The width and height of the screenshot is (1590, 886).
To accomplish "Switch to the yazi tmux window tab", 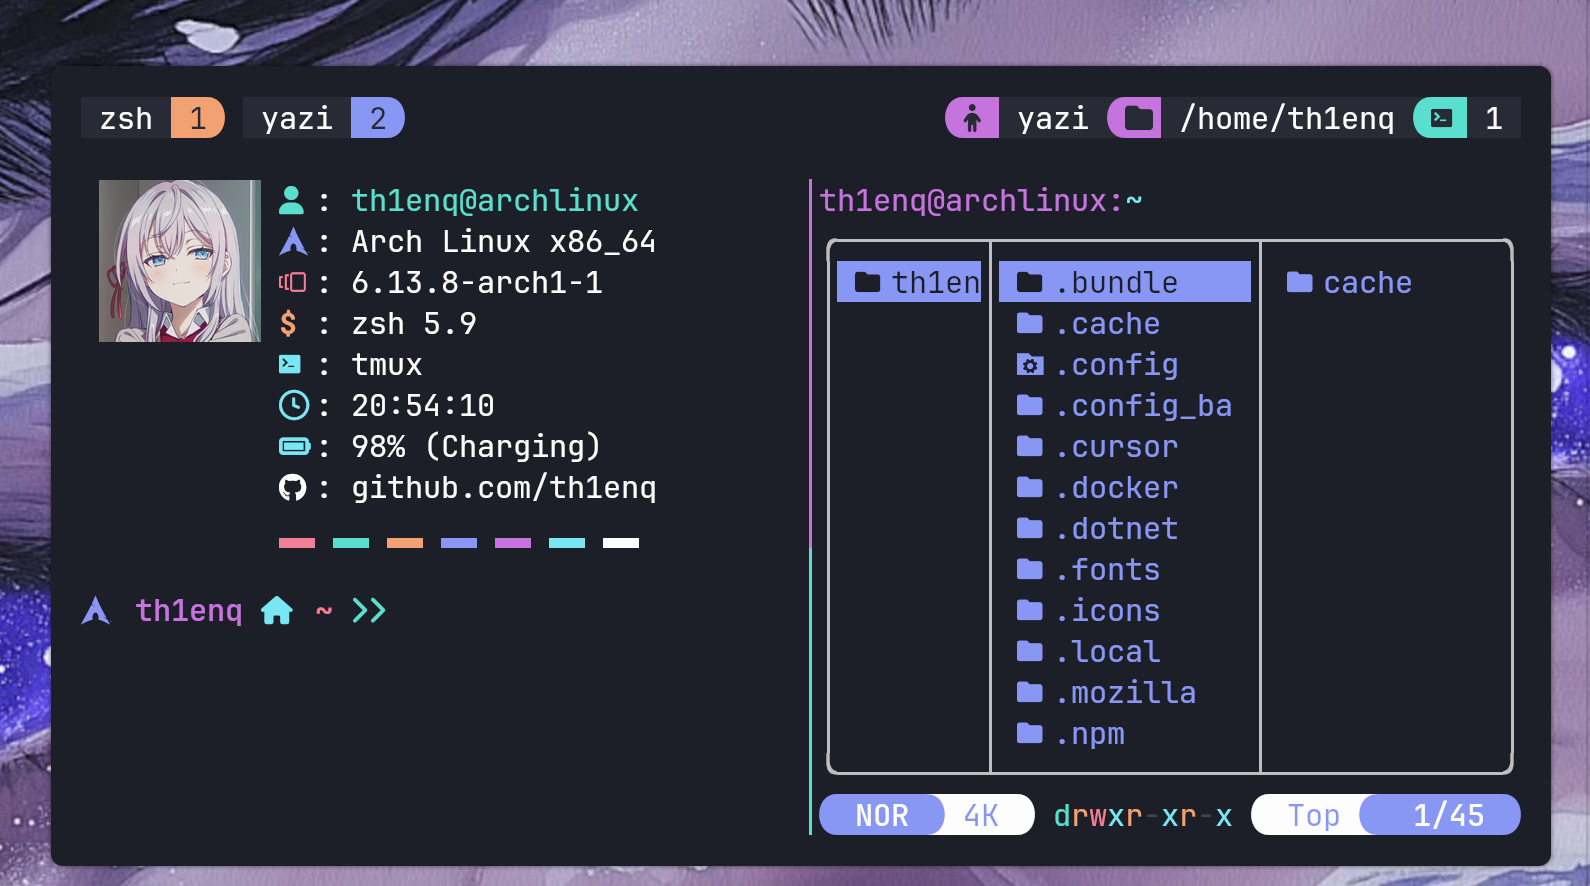I will [322, 118].
